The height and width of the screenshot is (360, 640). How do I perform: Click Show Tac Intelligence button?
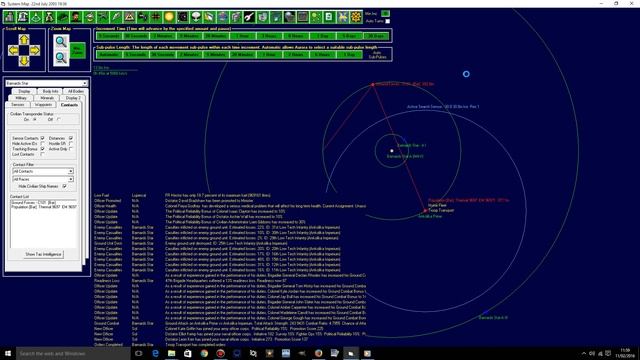click(43, 254)
